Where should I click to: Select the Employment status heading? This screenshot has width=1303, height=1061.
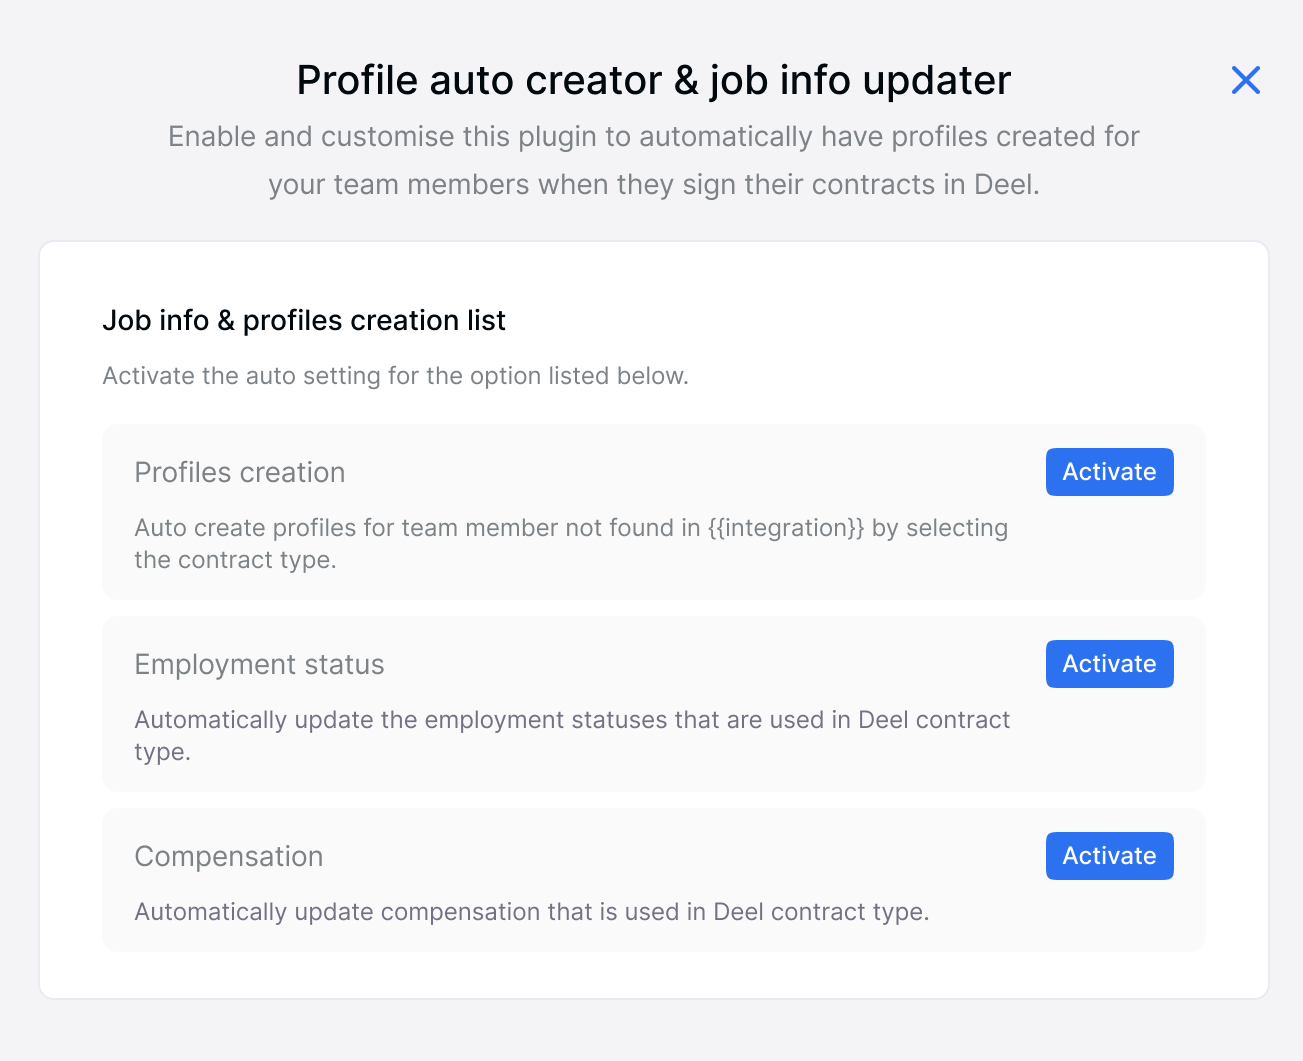point(259,664)
